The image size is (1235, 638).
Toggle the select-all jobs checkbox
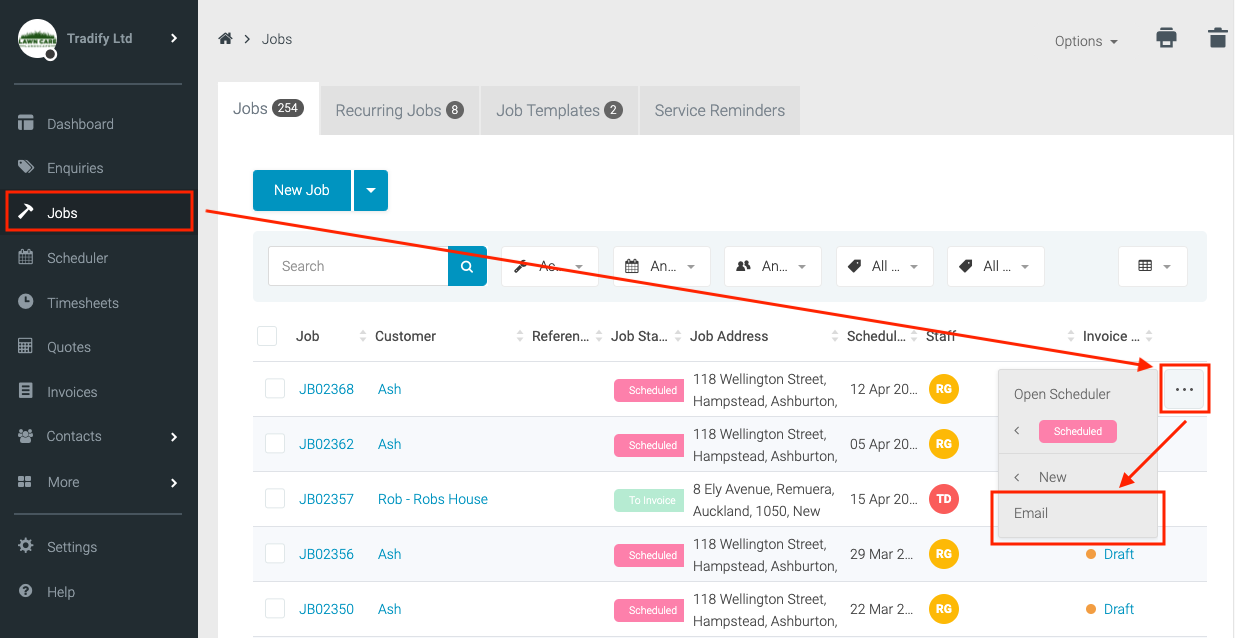(x=267, y=336)
